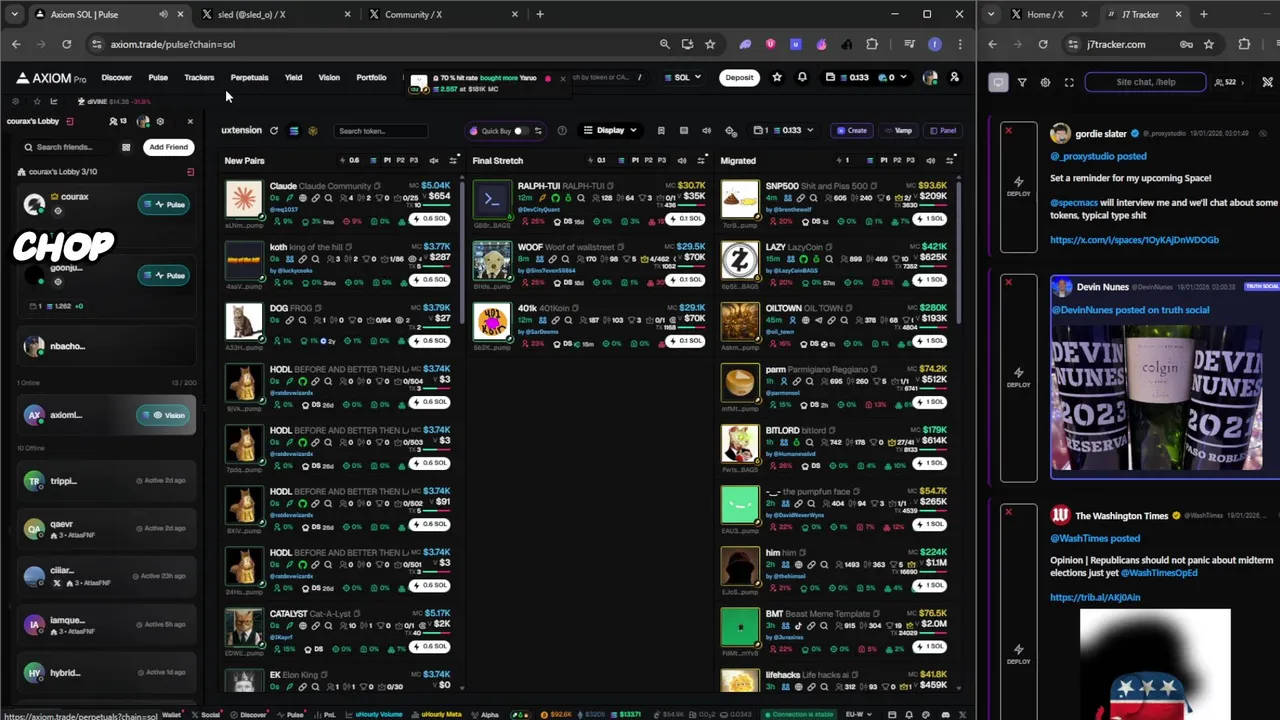
Task: Select the Solana chain icon beside uxtension
Action: (x=294, y=131)
